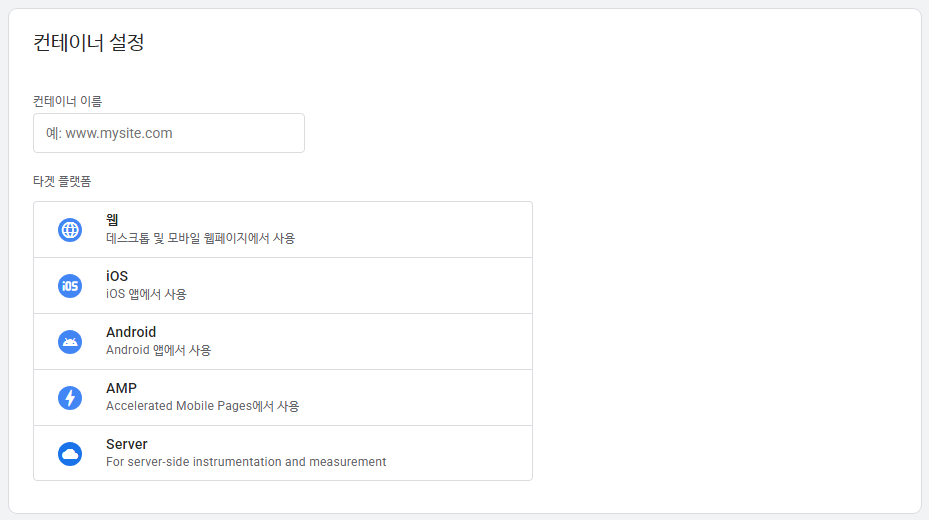This screenshot has height=520, width=929.
Task: Click the 타겟 플랫폼 section label
Action: tap(62, 181)
